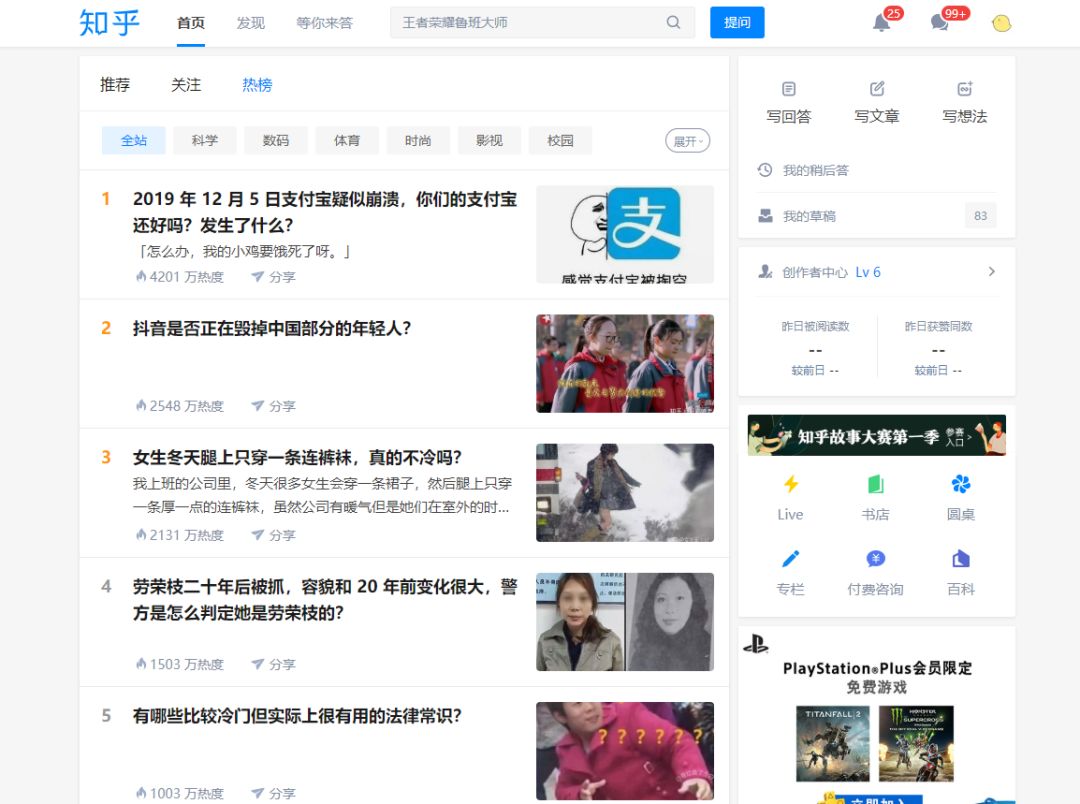The width and height of the screenshot is (1080, 804).
Task: Click the search magnifier icon
Action: (x=674, y=21)
